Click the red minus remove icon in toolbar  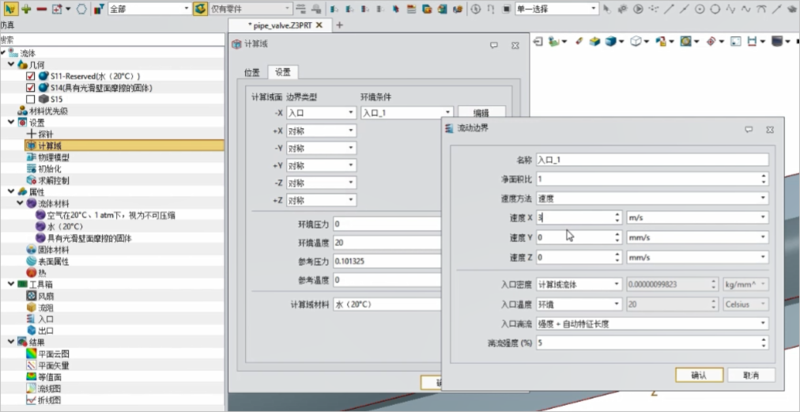[43, 7]
